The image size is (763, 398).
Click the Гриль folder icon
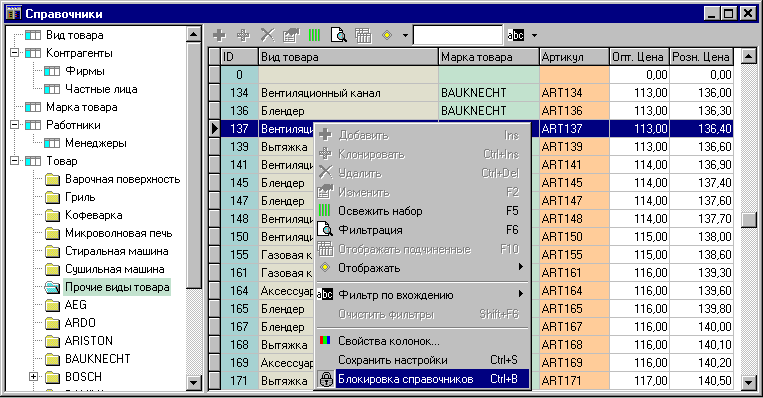point(52,197)
